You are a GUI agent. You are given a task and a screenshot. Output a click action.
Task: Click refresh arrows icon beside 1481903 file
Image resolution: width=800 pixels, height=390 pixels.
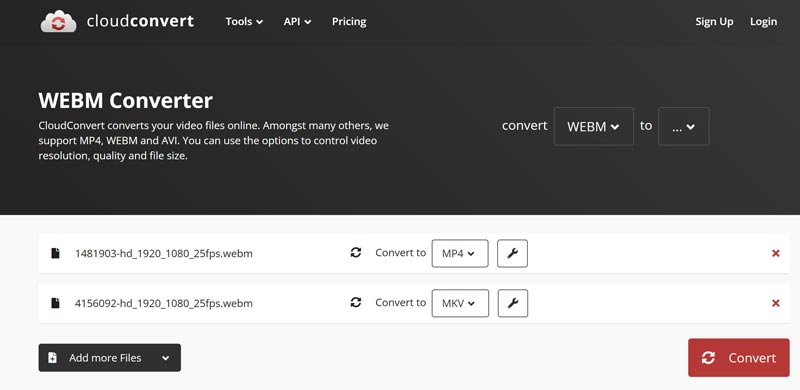click(356, 252)
